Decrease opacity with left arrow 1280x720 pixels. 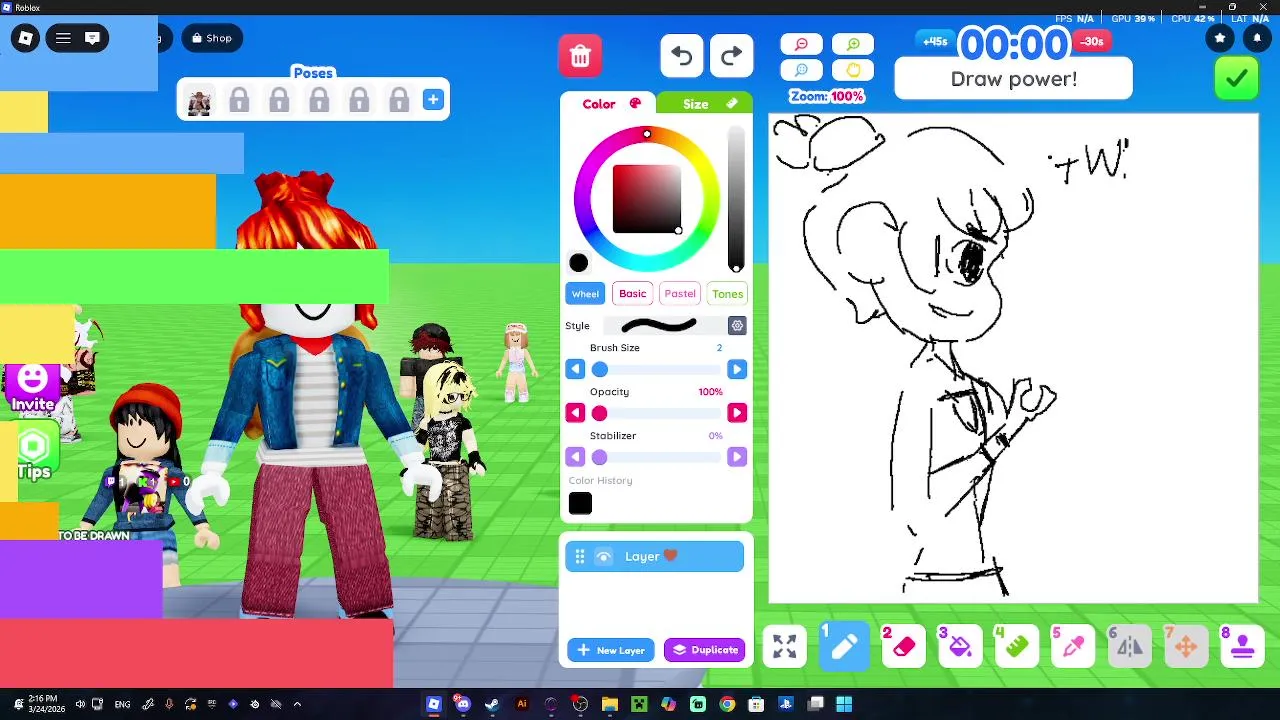[575, 413]
